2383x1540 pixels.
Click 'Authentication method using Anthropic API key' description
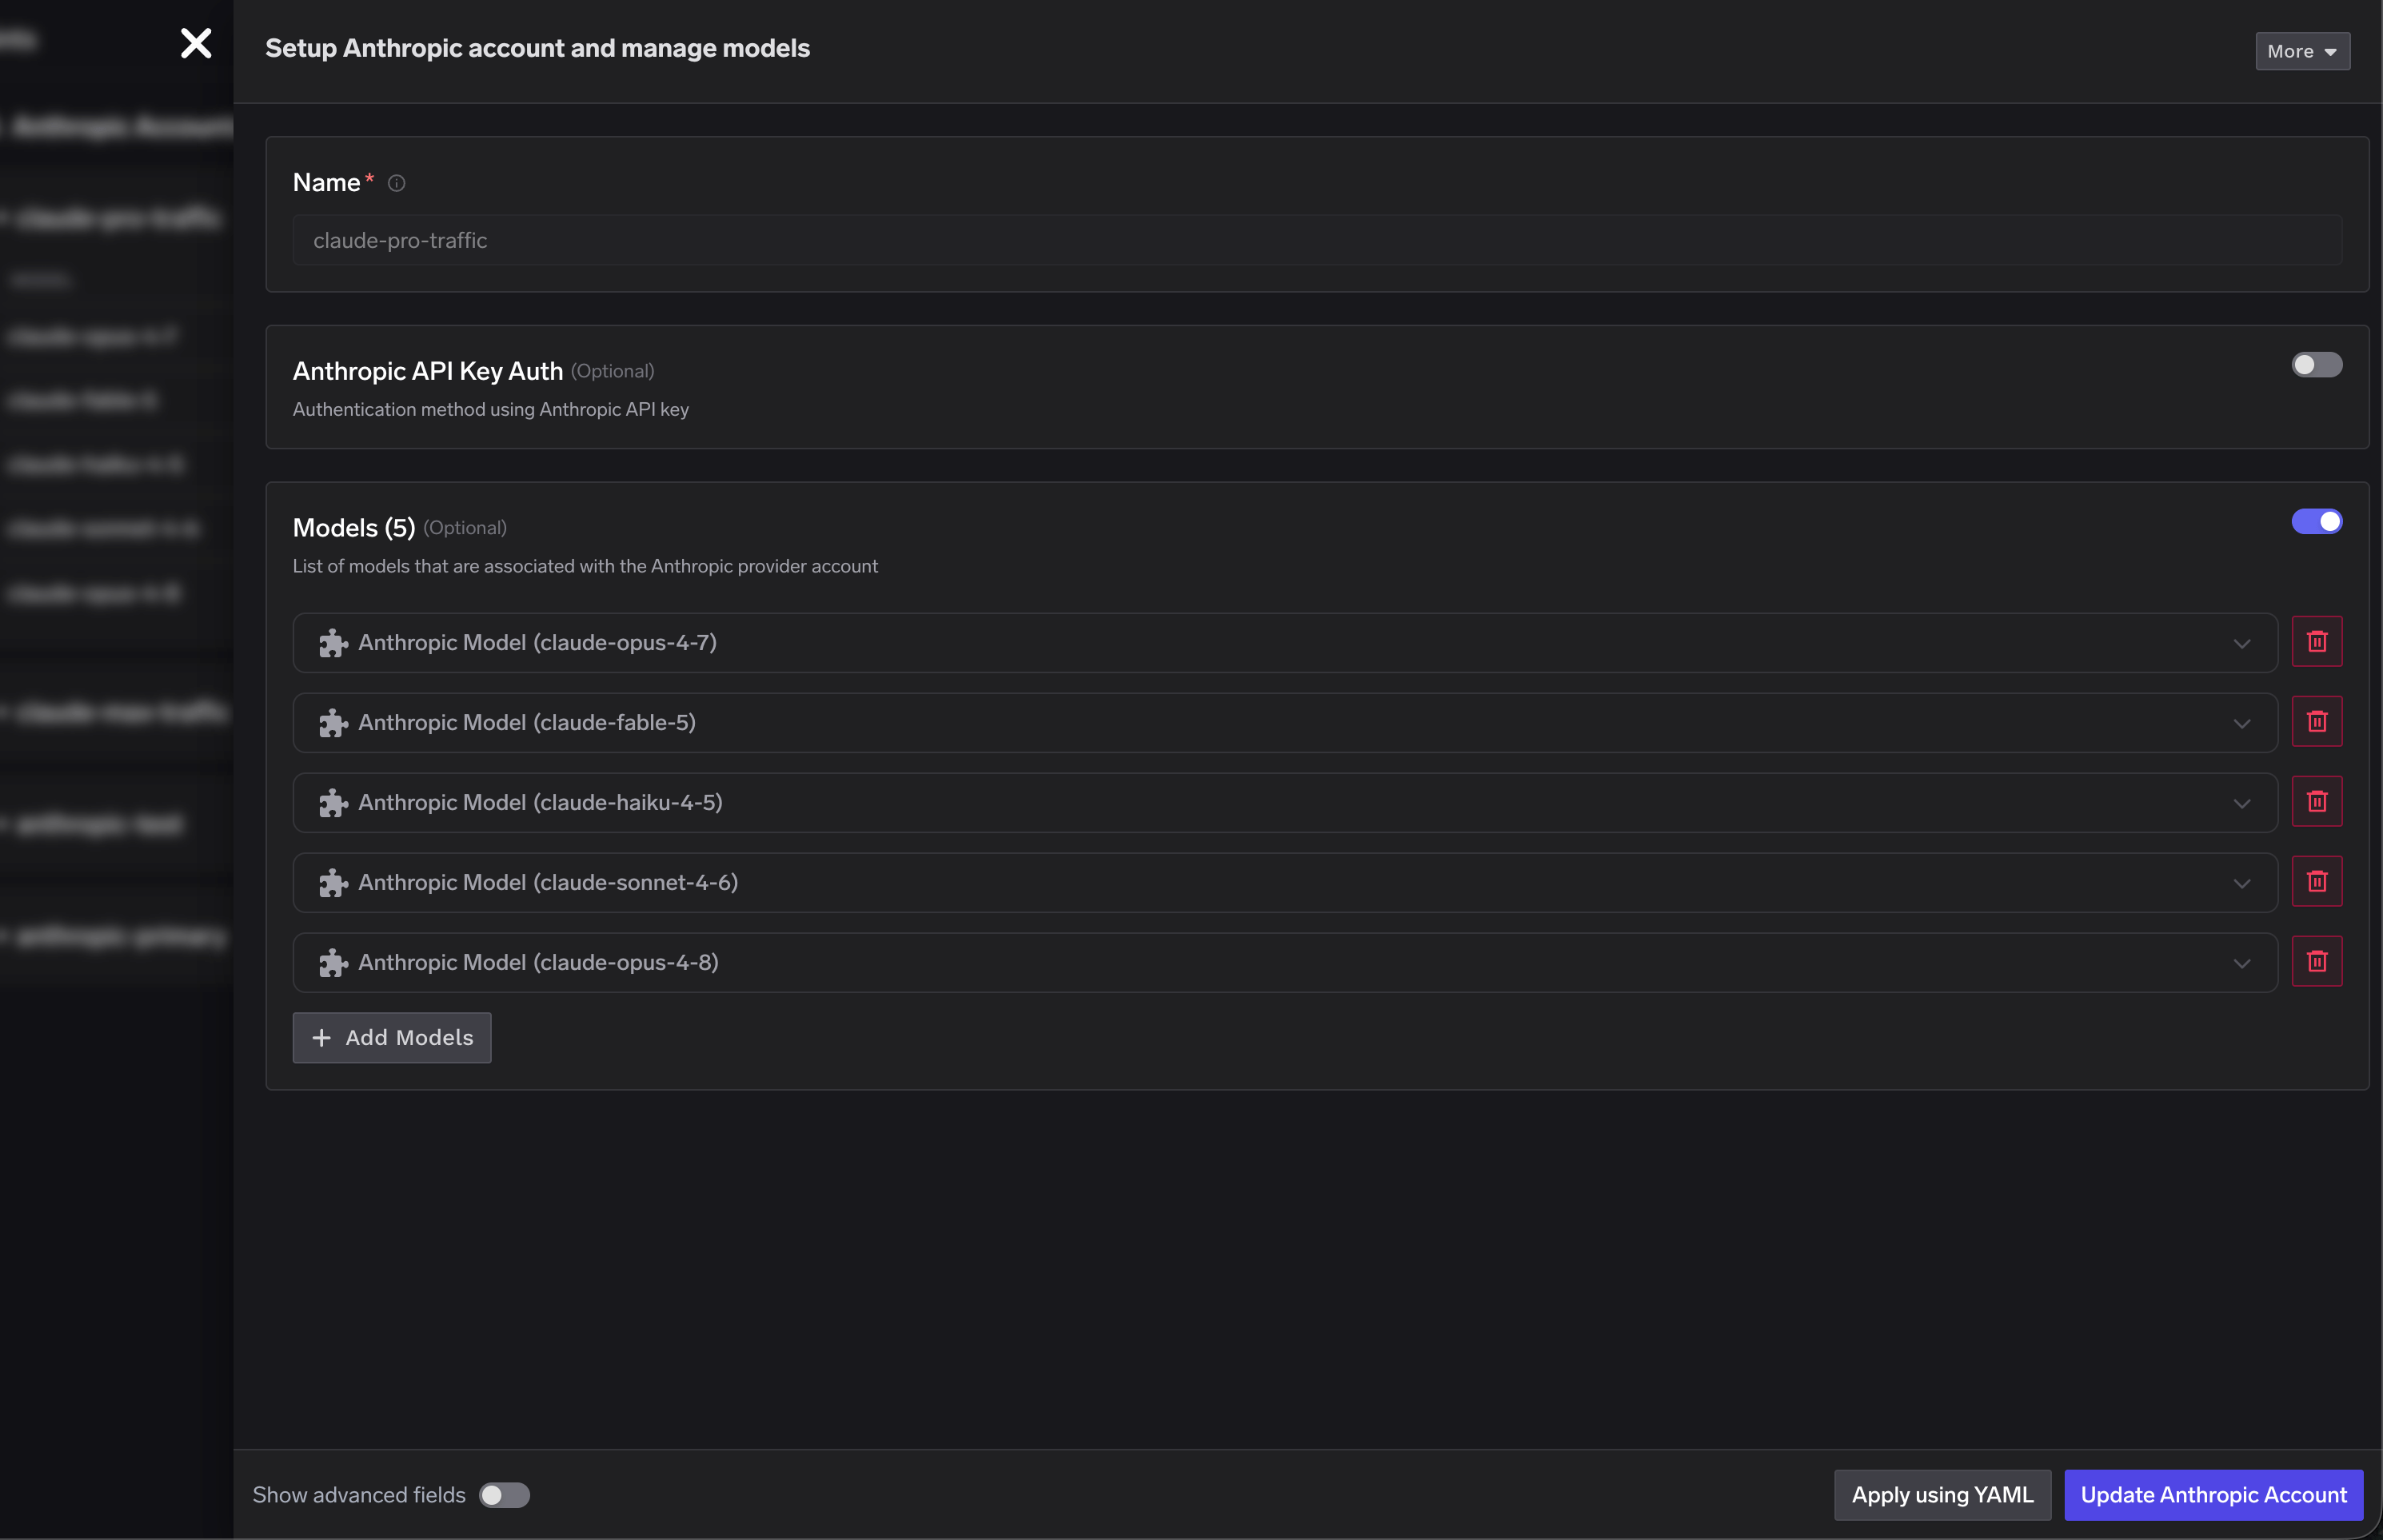490,409
